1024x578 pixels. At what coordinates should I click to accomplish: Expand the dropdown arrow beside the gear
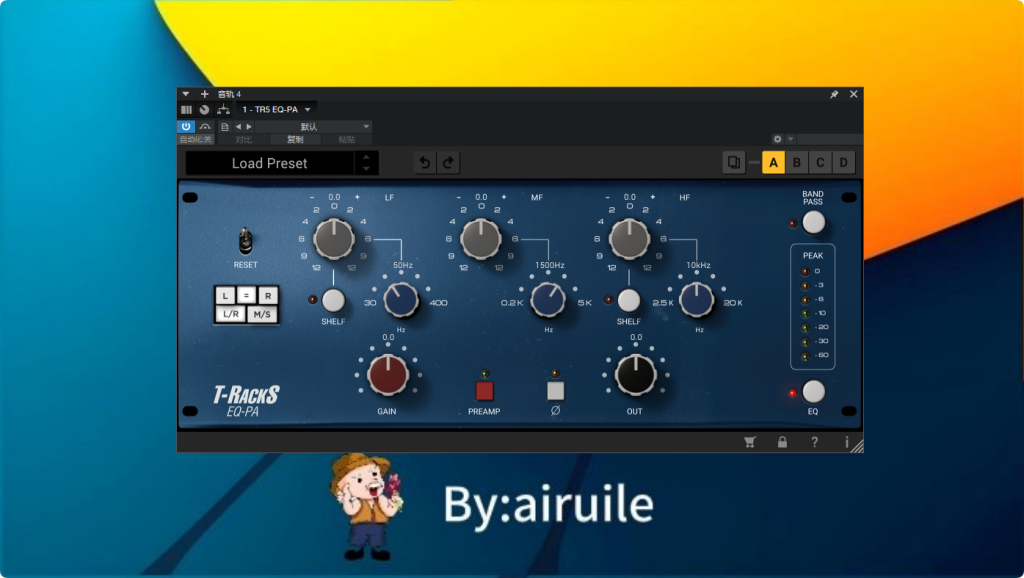click(790, 139)
